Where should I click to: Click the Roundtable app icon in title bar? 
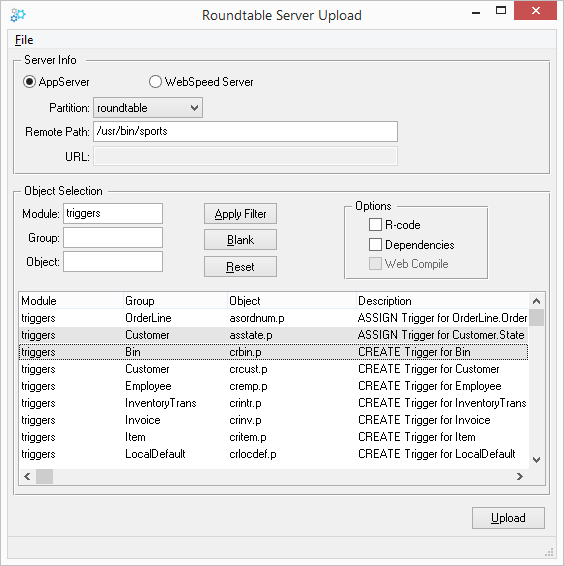tap(18, 15)
